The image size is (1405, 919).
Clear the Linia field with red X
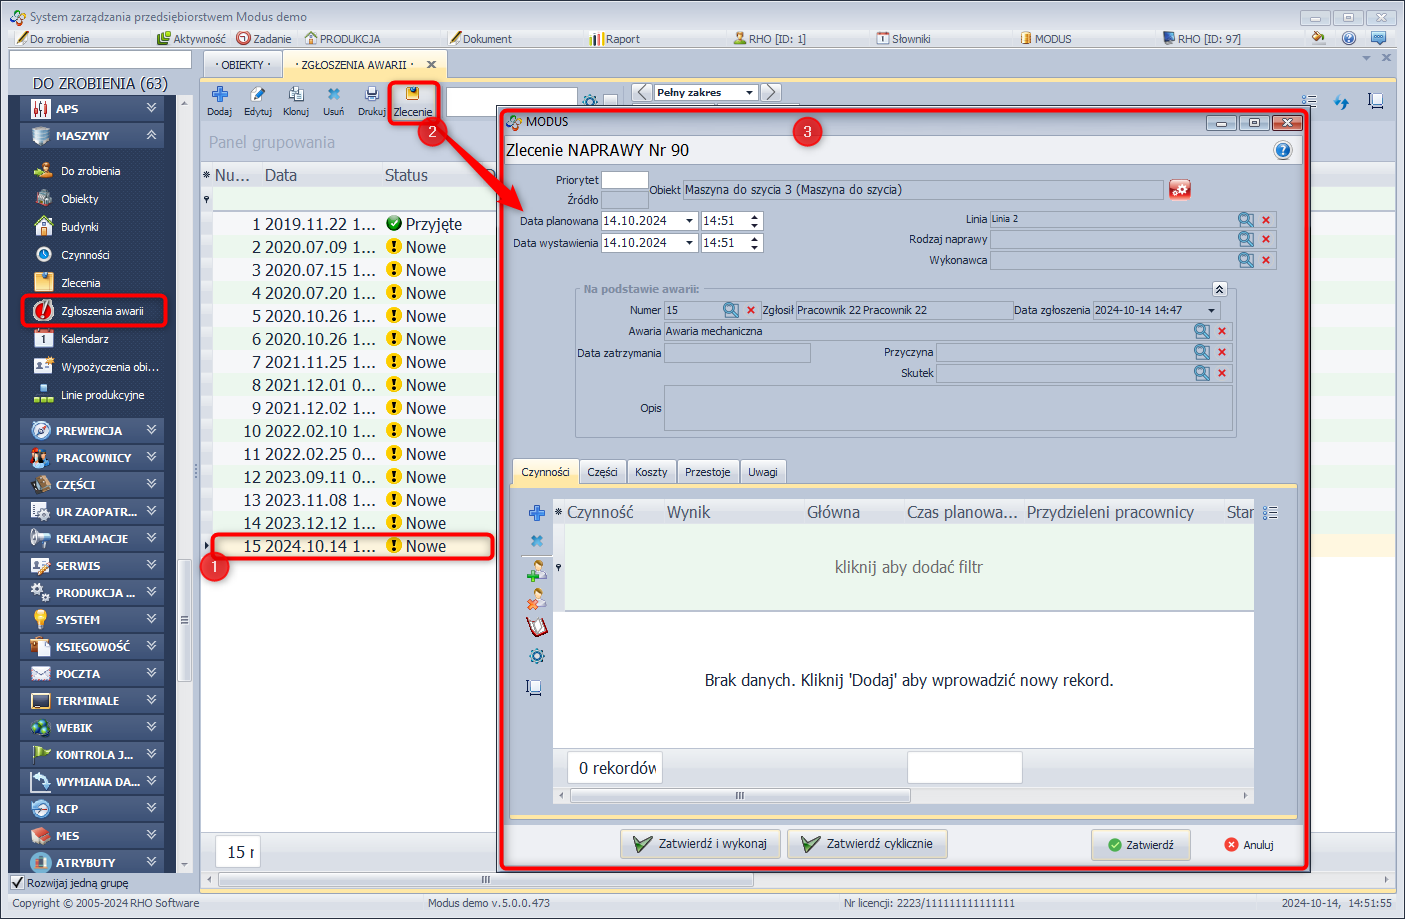[1266, 220]
